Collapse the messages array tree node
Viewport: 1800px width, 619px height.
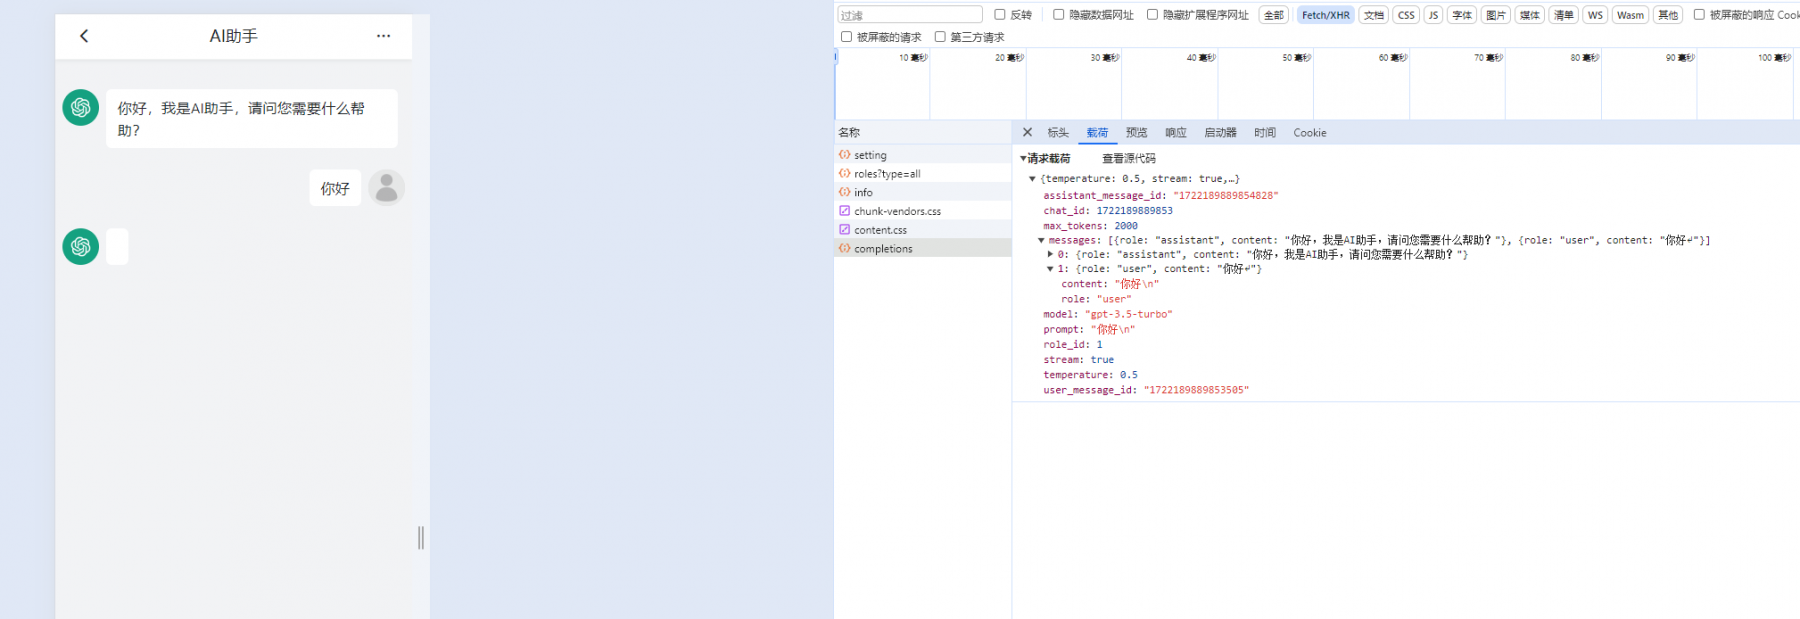1041,241
